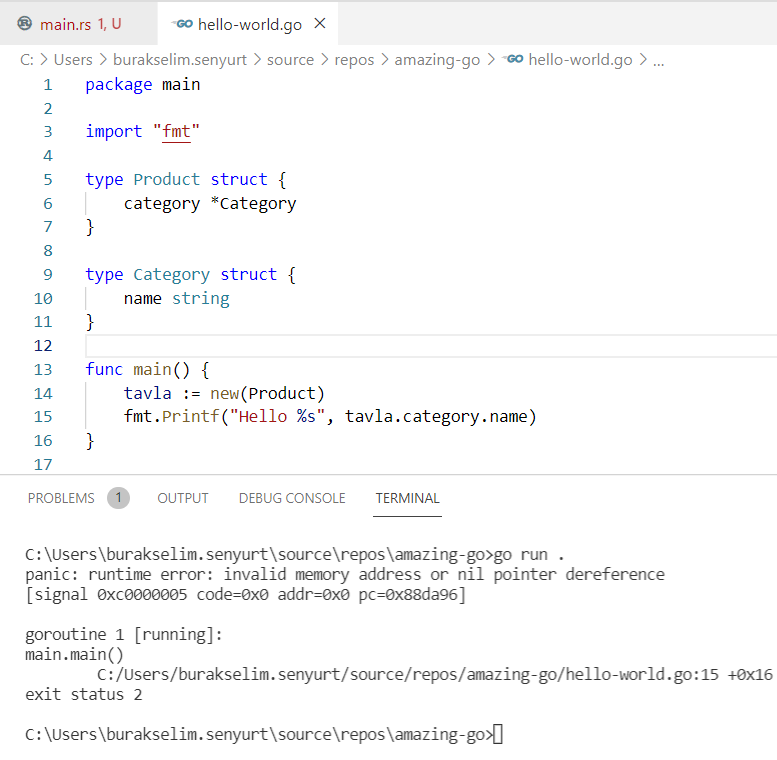Image resolution: width=777 pixels, height=760 pixels.
Task: Select the TERMINAL panel tab
Action: (407, 498)
